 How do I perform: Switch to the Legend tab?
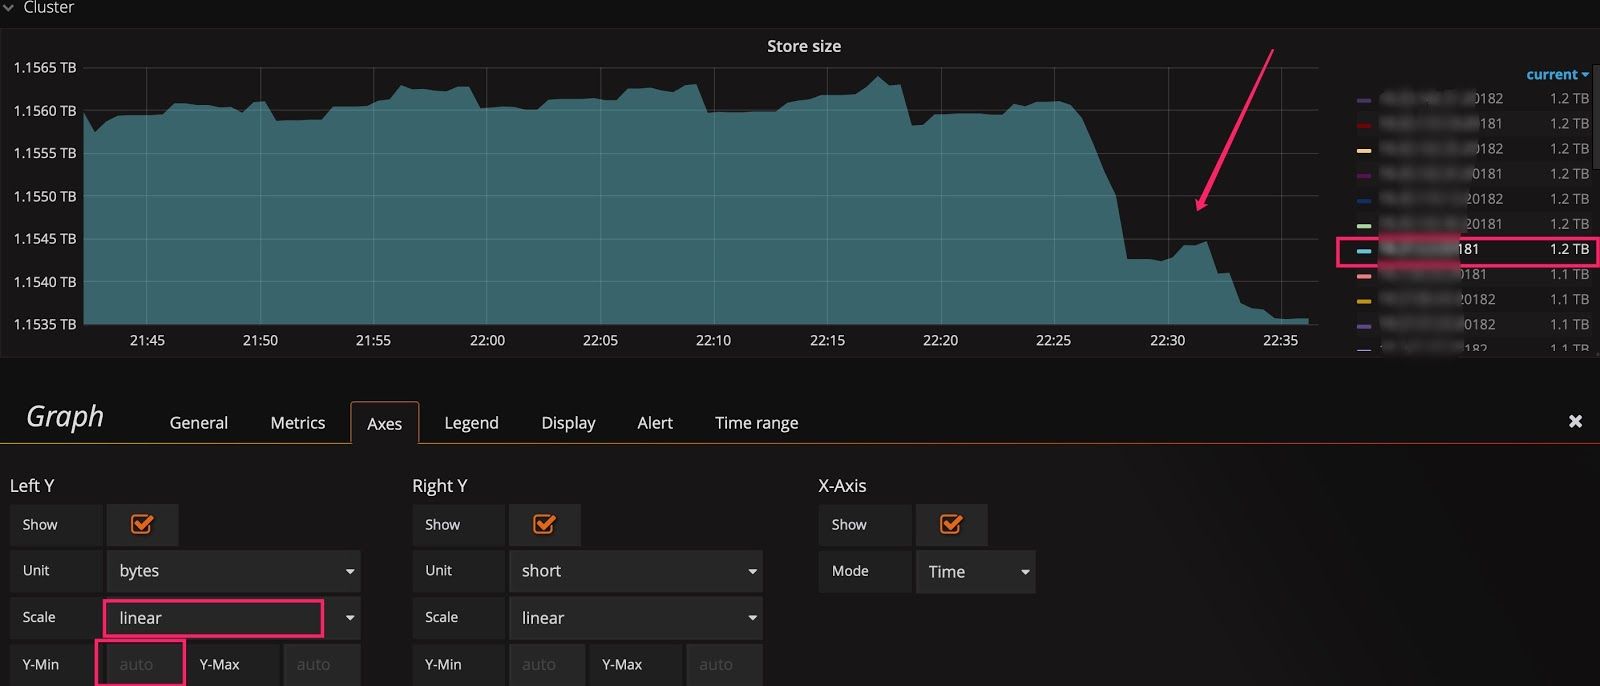point(471,423)
